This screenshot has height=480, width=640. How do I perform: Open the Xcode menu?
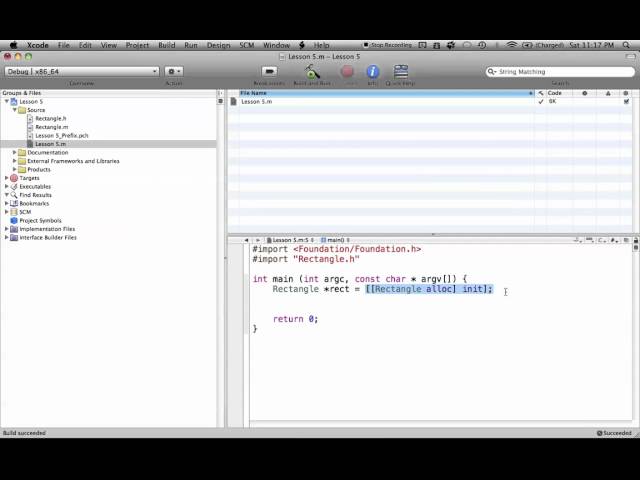click(x=38, y=45)
